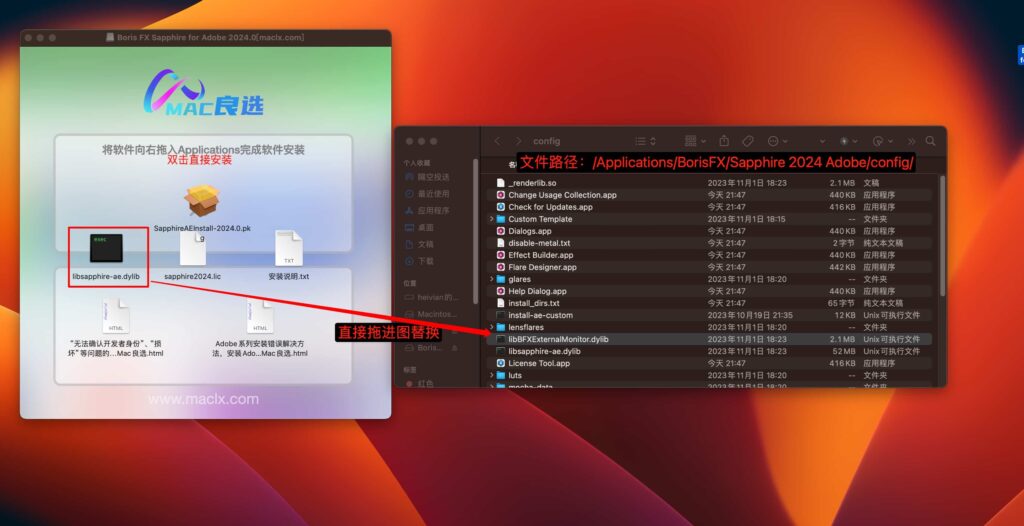Click libsapphire-ae.dylib name in the config list
1024x526 pixels.
[x=544, y=351]
